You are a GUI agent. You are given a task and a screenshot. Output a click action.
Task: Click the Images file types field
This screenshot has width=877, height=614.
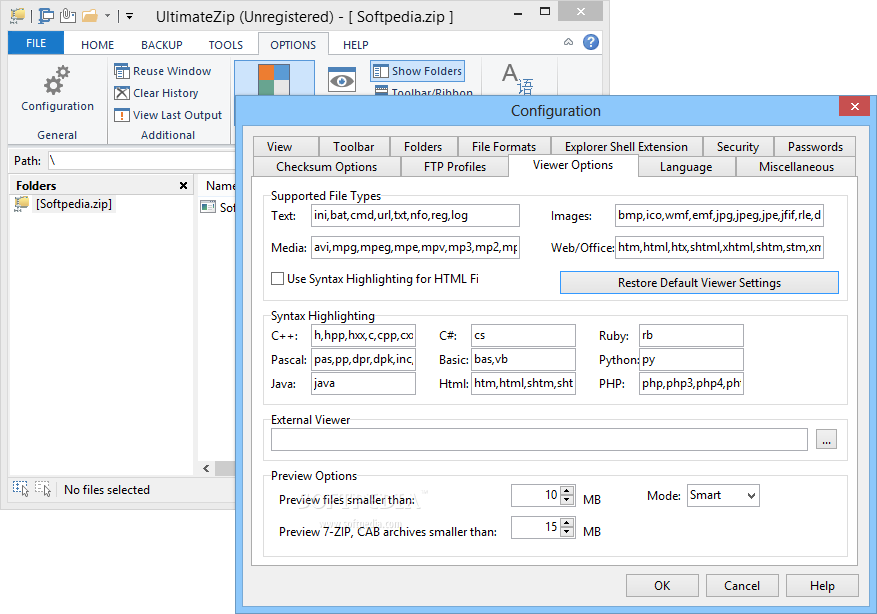[x=719, y=215]
